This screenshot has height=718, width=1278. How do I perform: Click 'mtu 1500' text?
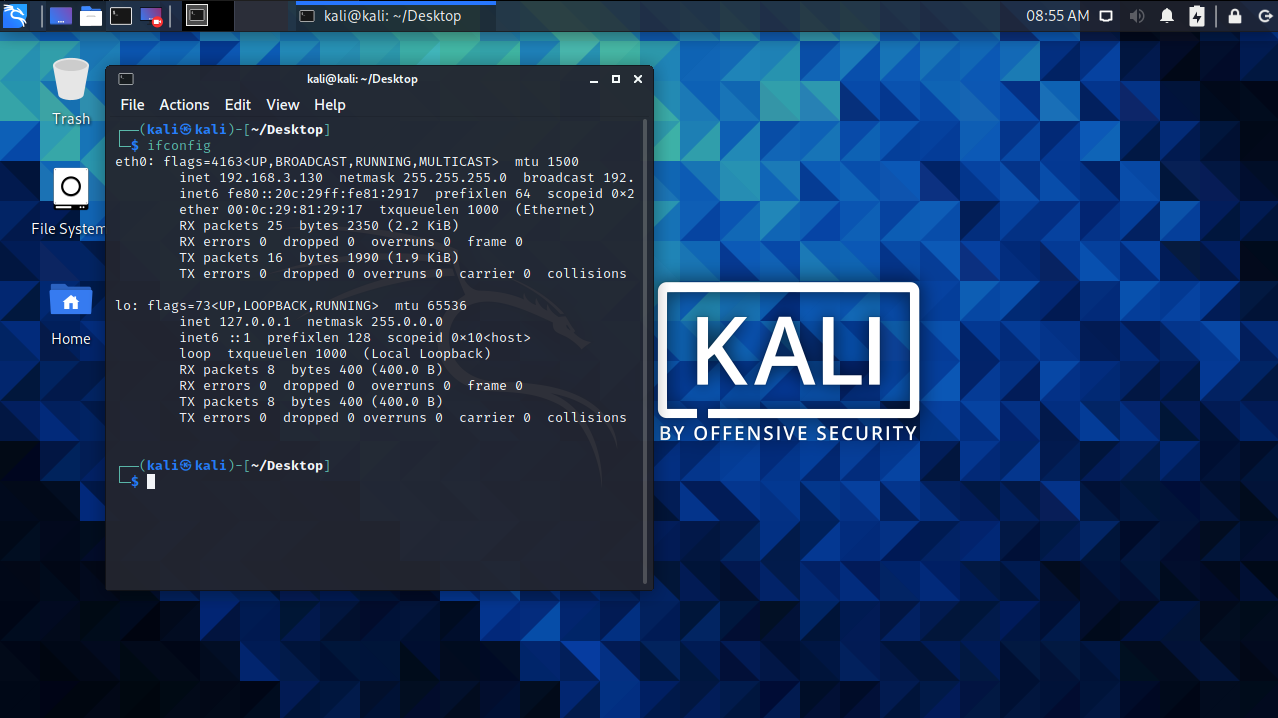pos(547,162)
